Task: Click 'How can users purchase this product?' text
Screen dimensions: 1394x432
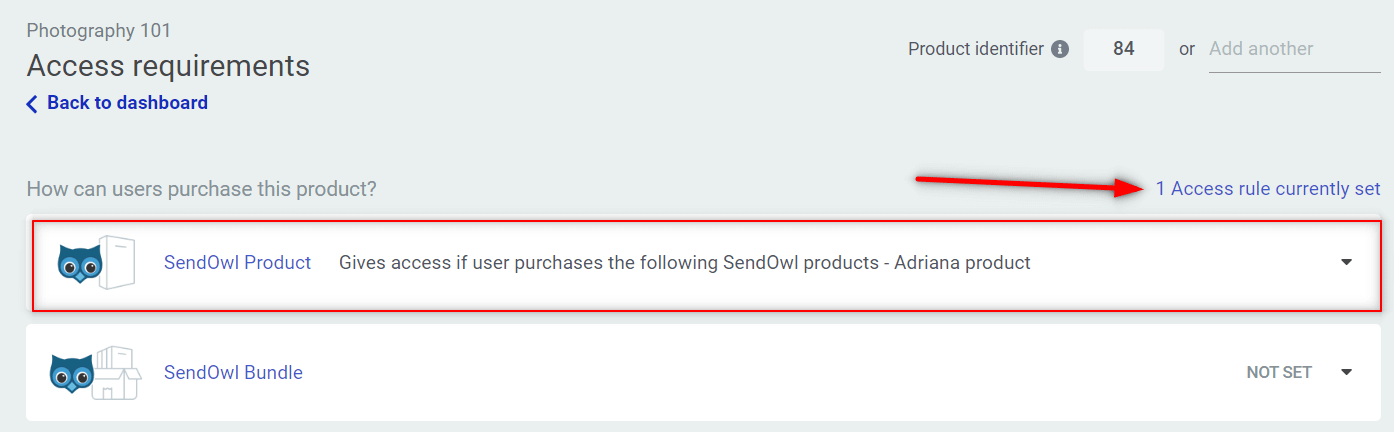Action: pos(201,189)
